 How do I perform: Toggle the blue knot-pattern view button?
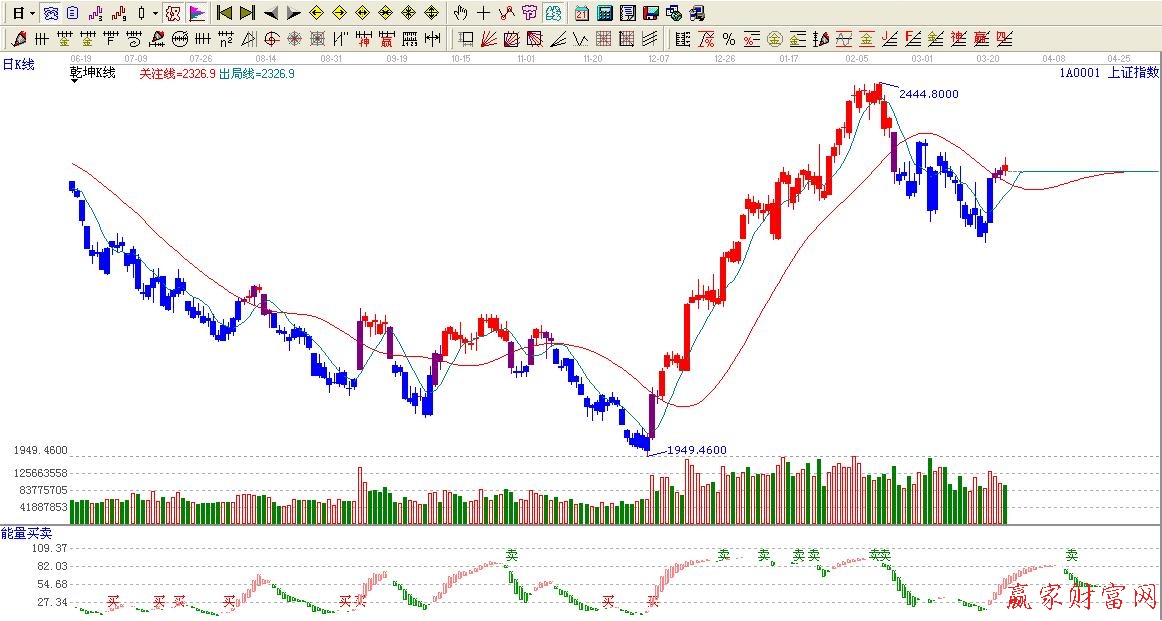[x=50, y=13]
